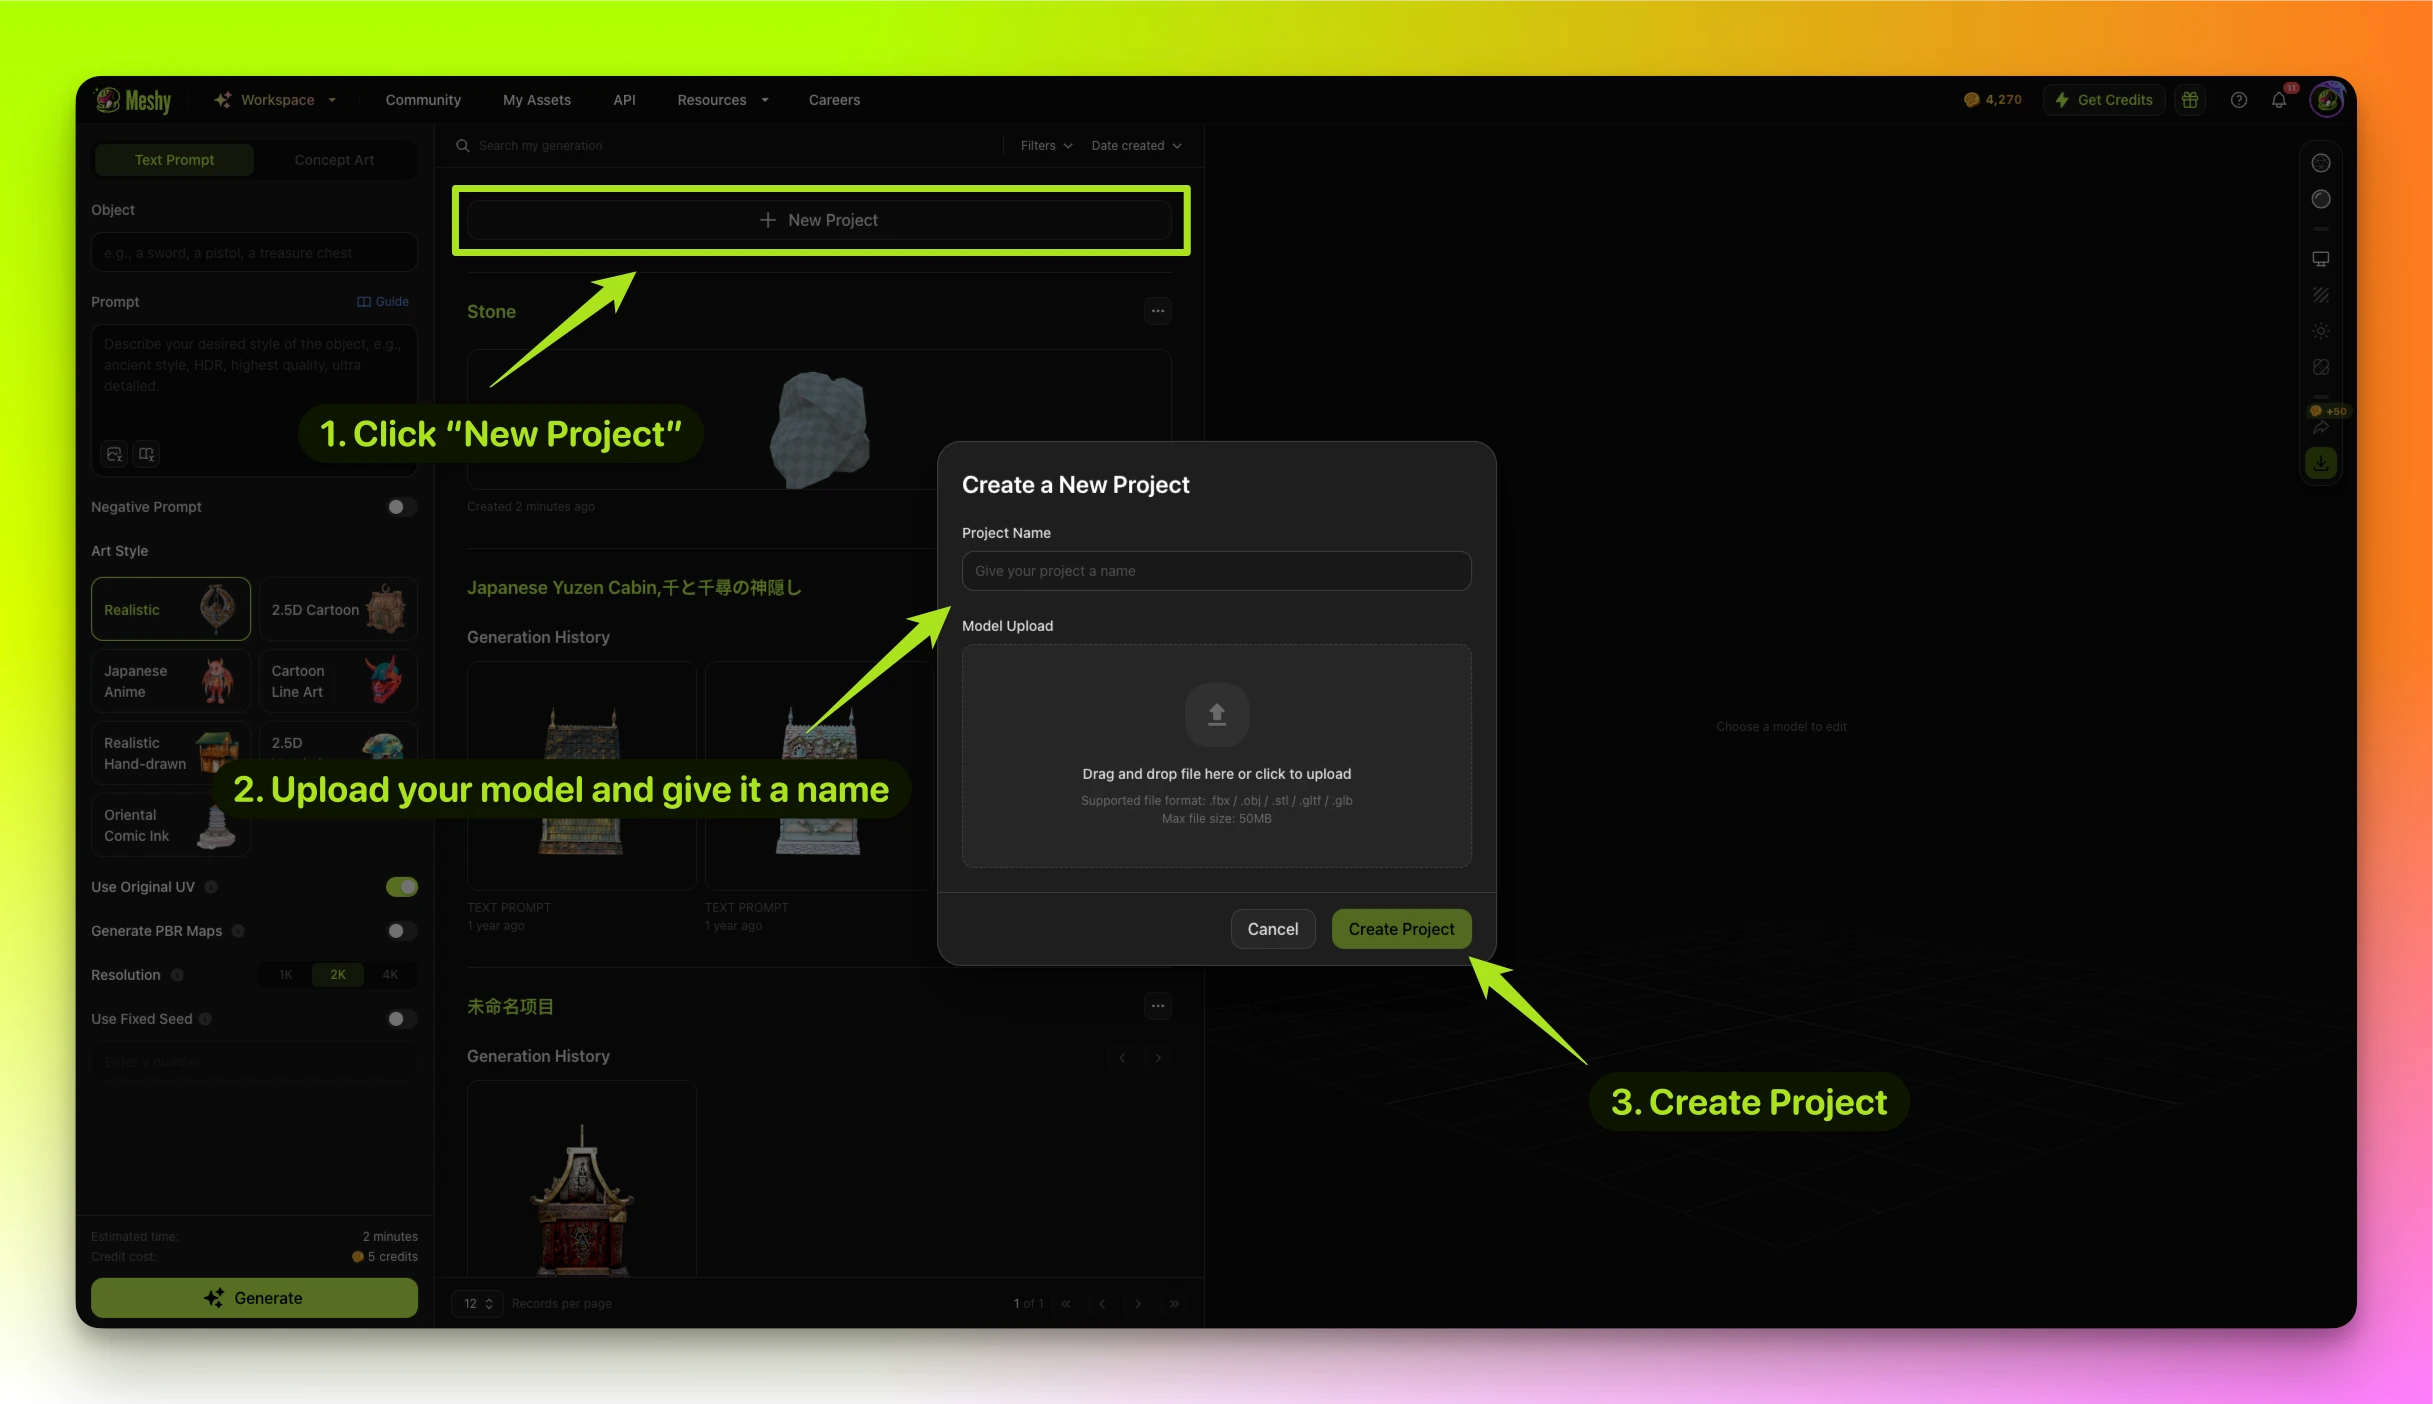Cancel the new project dialog
Viewport: 2433px width, 1404px height.
[x=1272, y=929]
